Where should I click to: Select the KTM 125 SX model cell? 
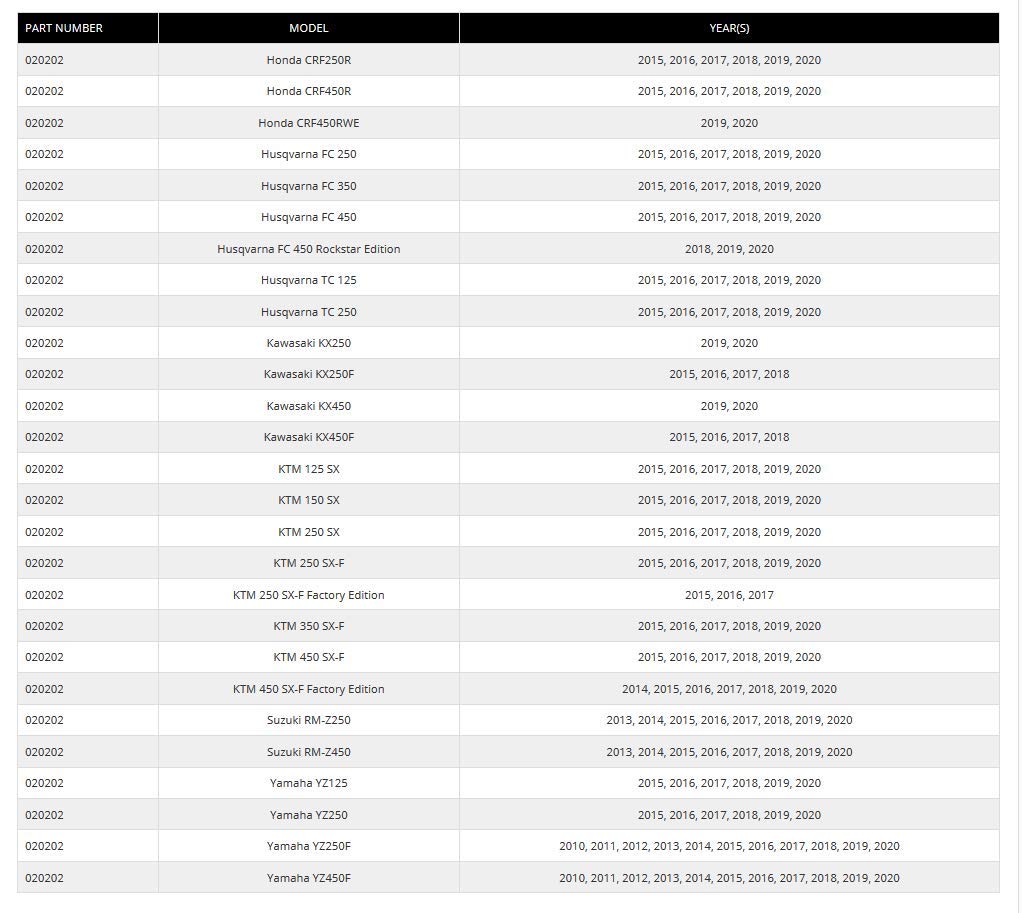click(x=308, y=469)
